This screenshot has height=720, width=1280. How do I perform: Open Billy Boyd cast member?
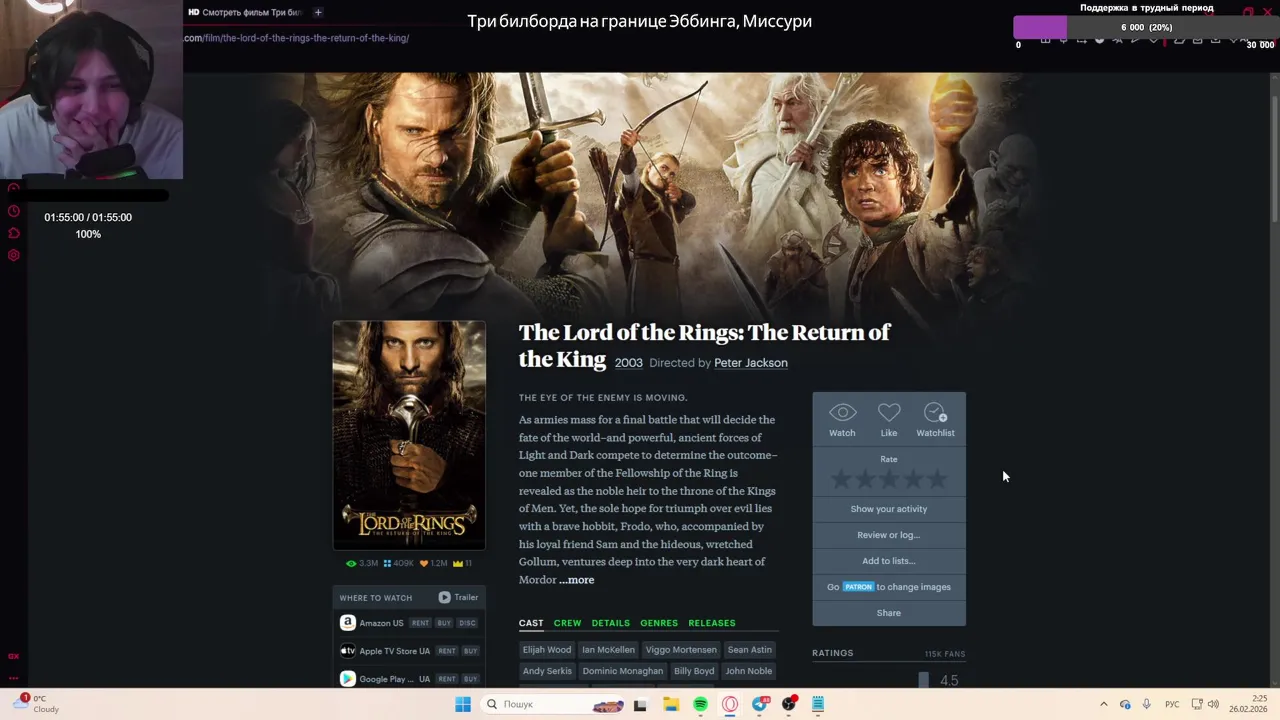point(694,672)
